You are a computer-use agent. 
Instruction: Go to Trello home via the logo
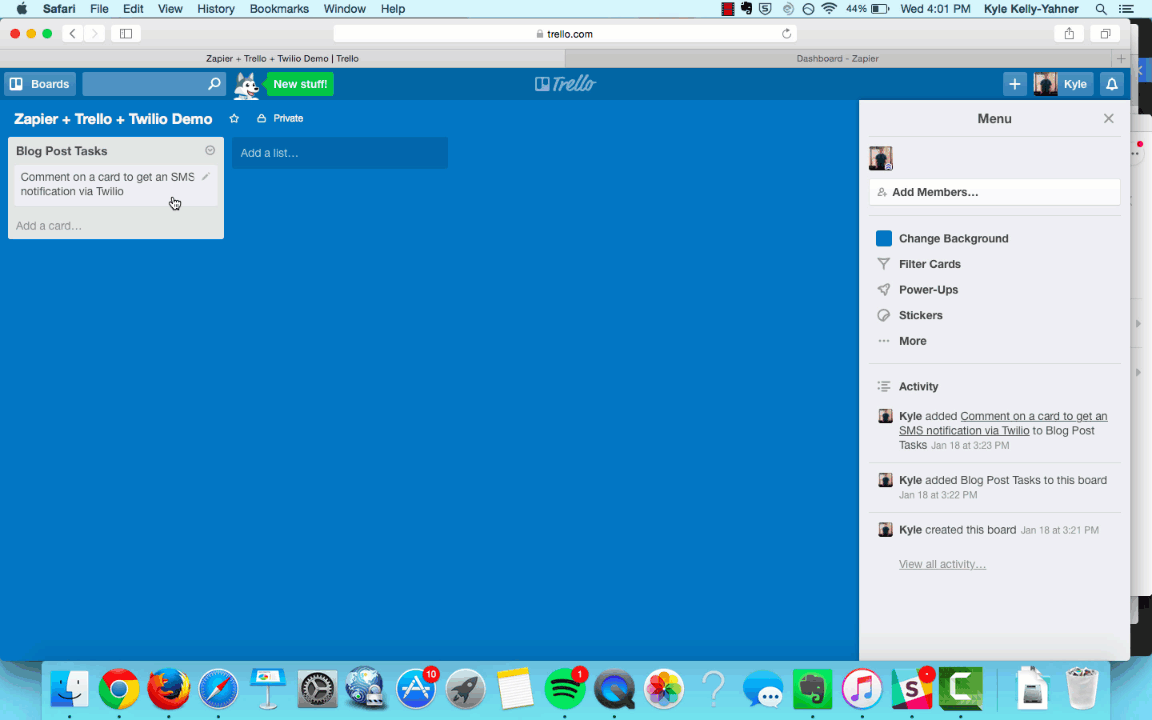565,84
